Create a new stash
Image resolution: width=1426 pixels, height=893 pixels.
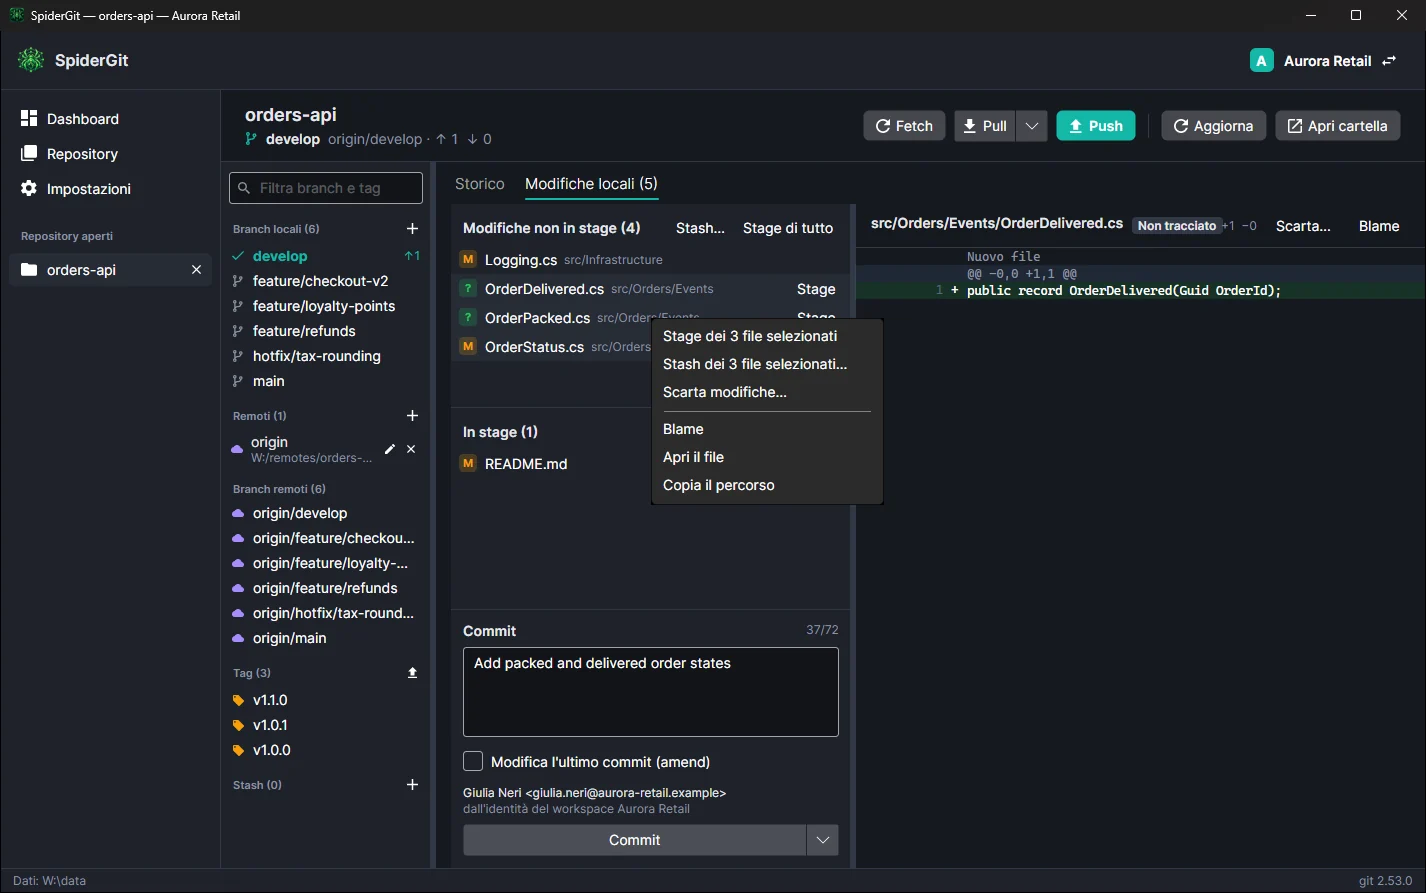pos(412,785)
